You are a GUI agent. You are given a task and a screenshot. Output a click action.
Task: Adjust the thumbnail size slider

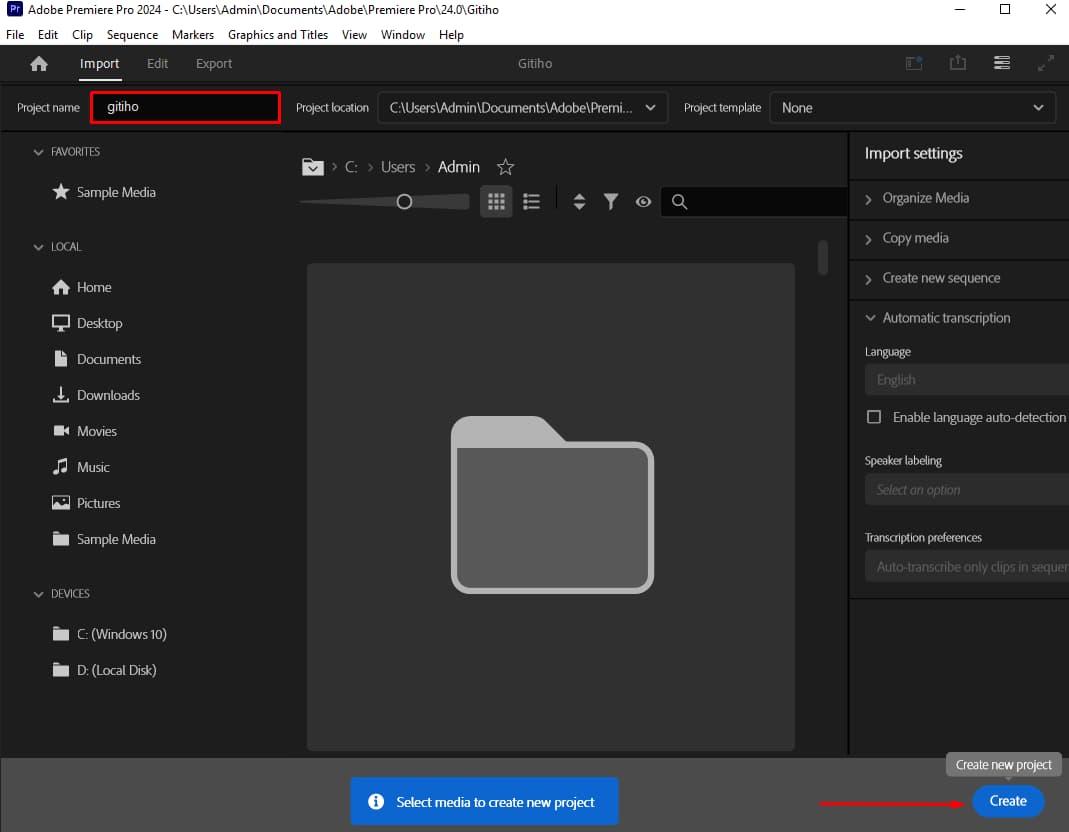click(404, 201)
